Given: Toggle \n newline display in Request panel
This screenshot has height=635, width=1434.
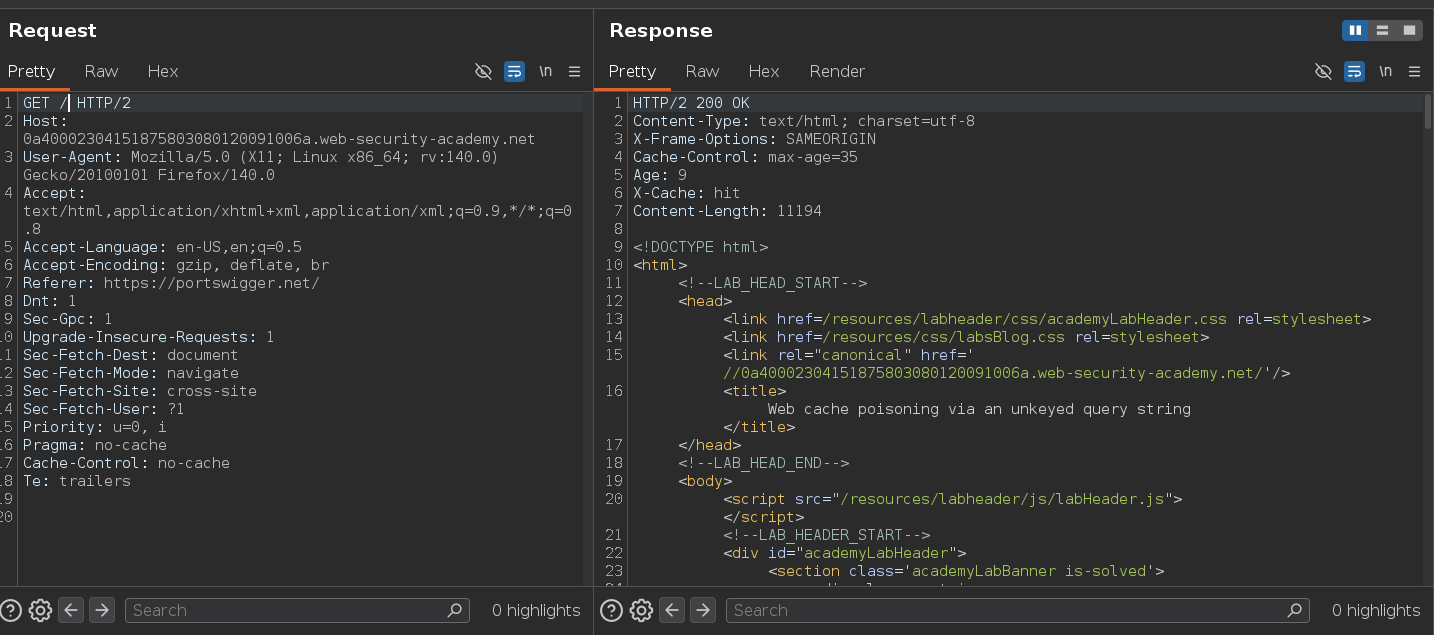Looking at the screenshot, I should click(545, 71).
